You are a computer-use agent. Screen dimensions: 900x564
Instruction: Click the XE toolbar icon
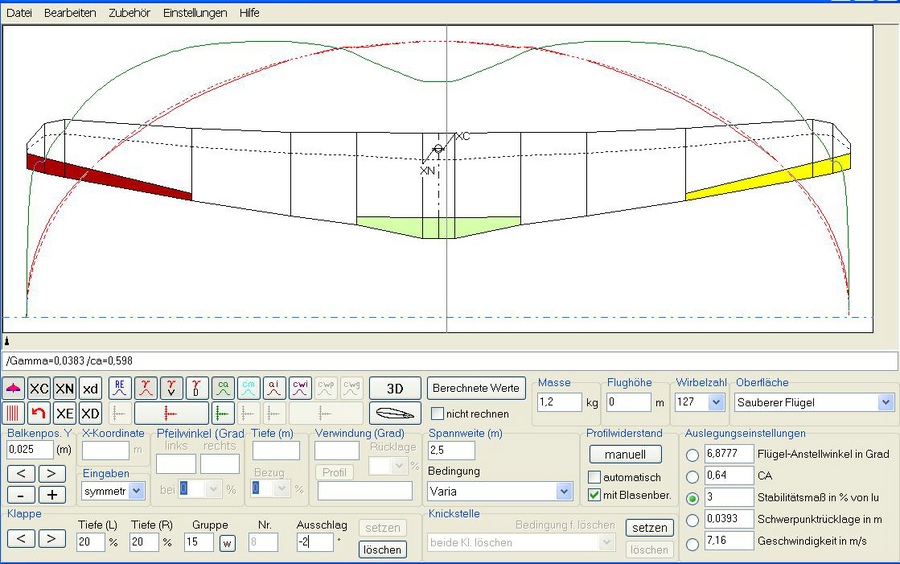click(65, 413)
